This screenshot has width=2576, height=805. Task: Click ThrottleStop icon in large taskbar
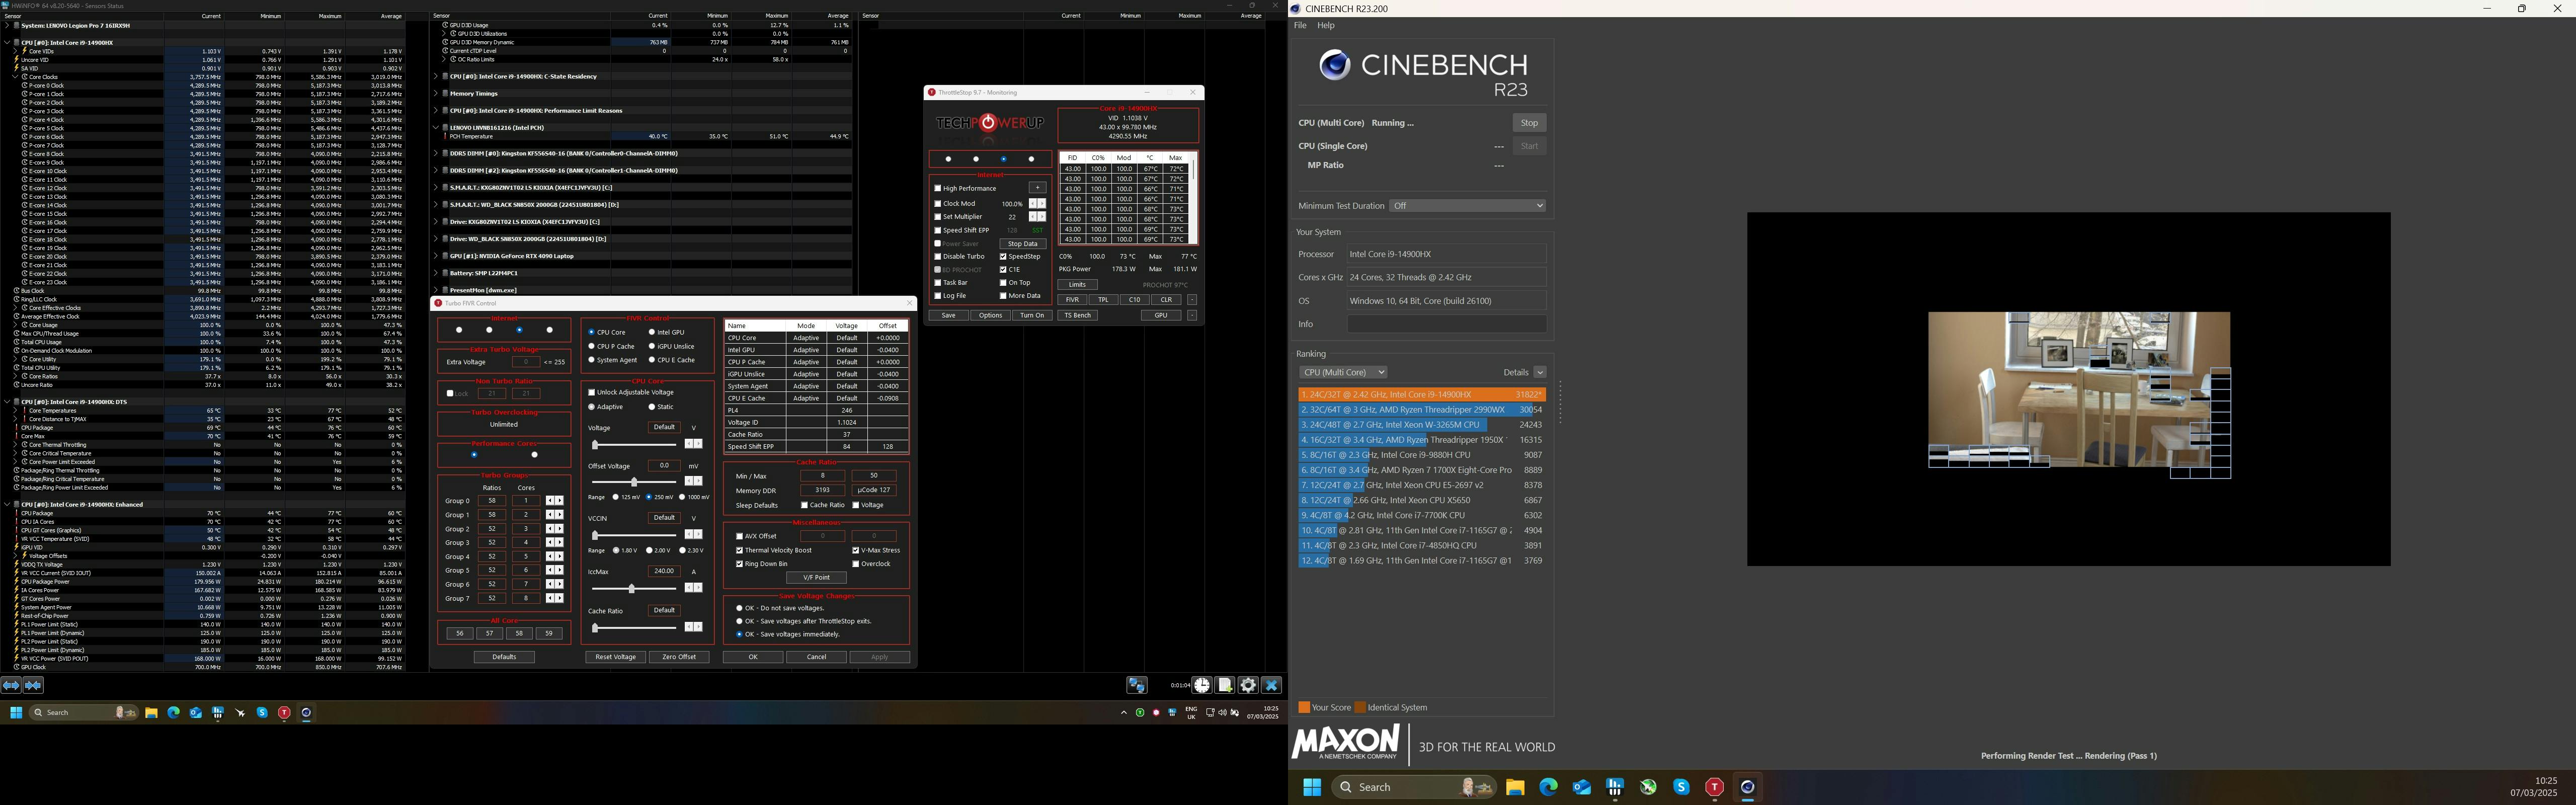[x=1714, y=788]
